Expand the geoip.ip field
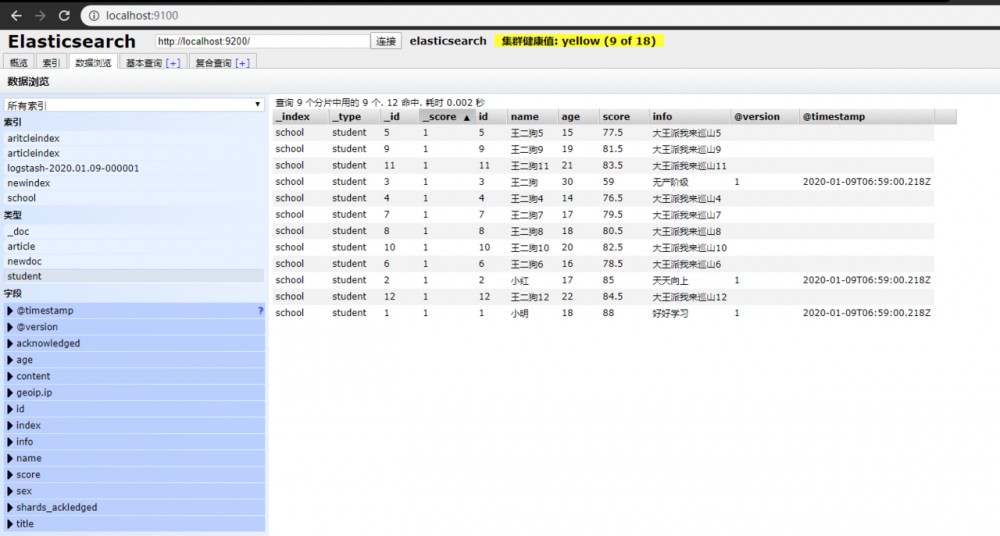This screenshot has height=536, width=1000. 10,392
